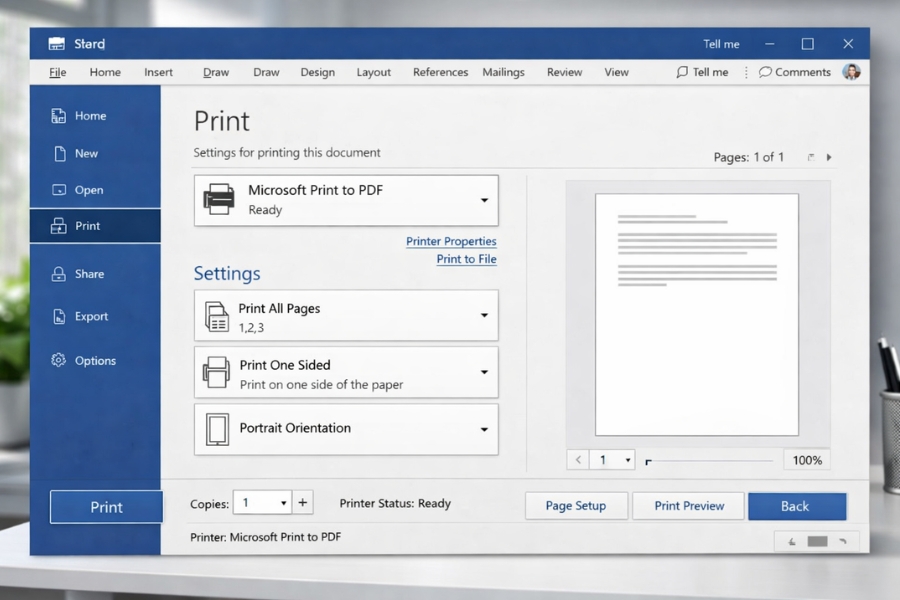
Task: Click the Print One Sided icon
Action: click(218, 372)
